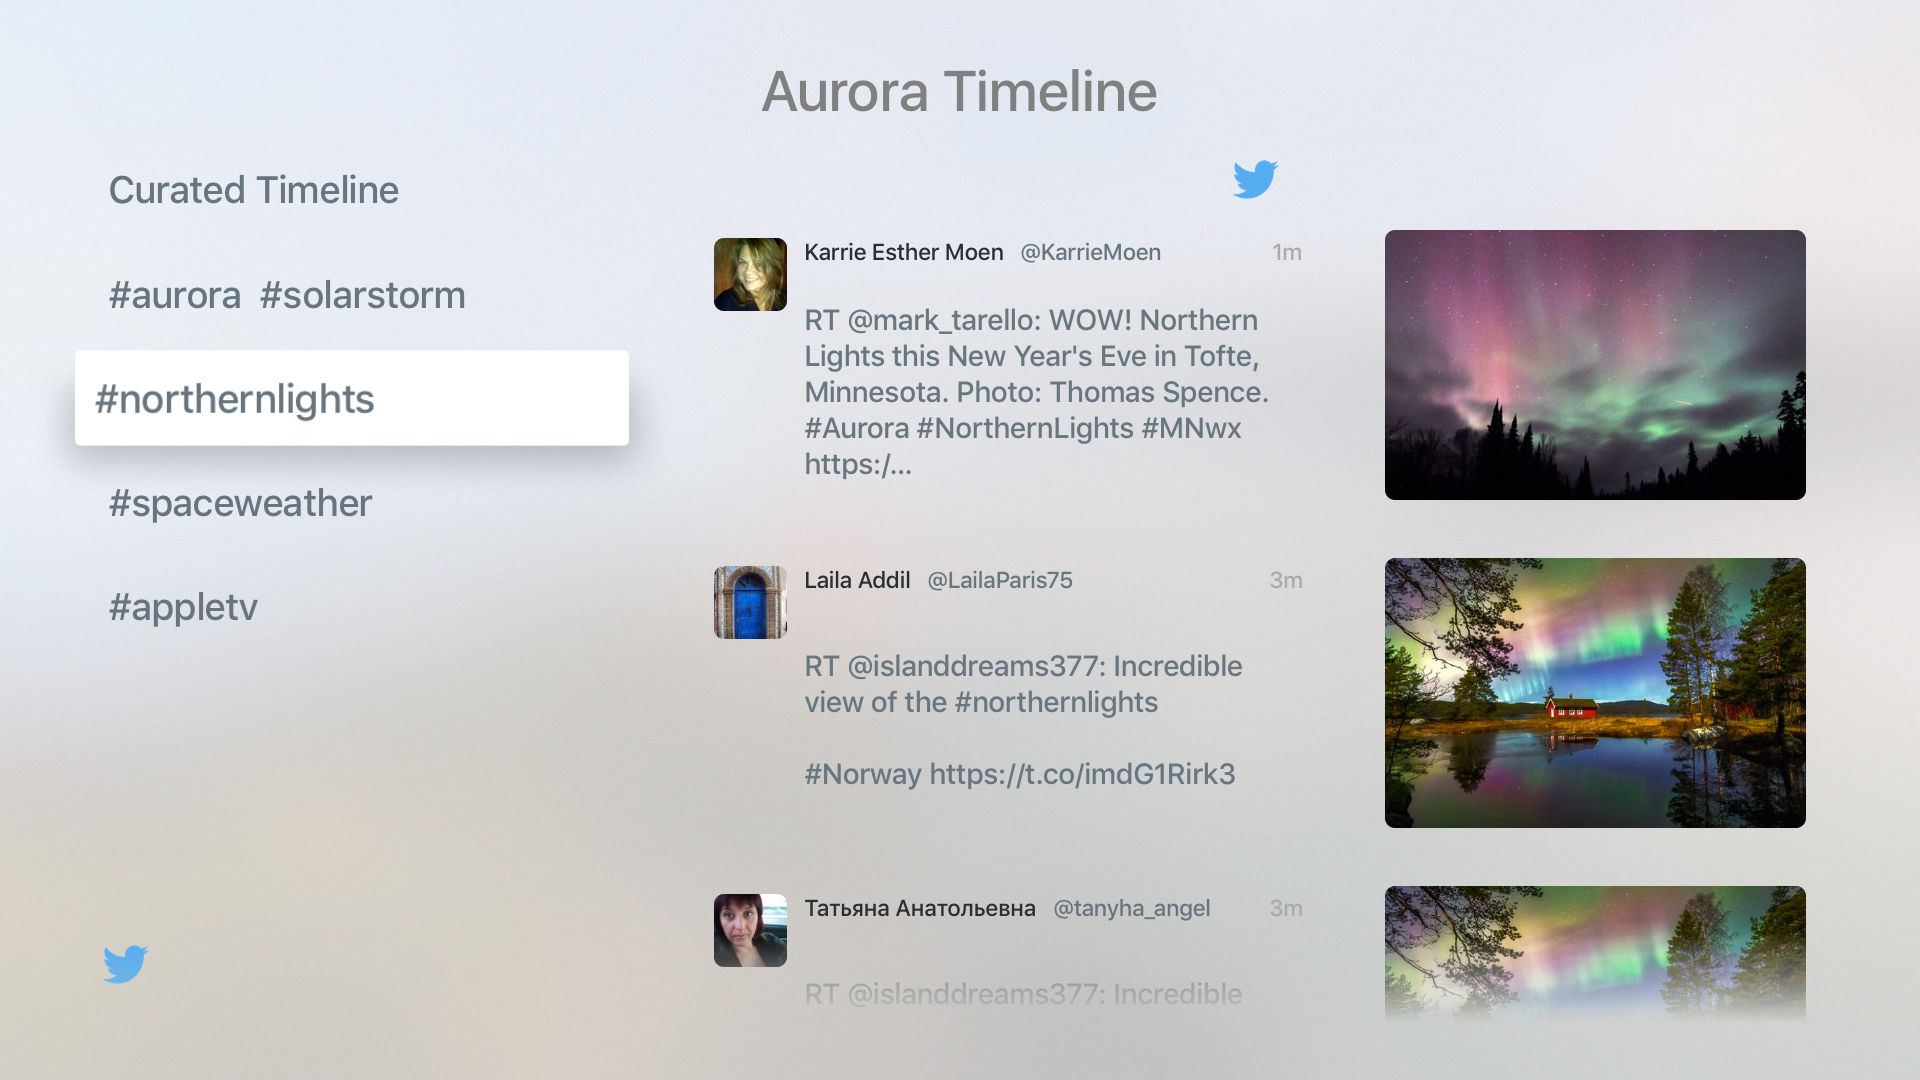The height and width of the screenshot is (1080, 1920).
Task: Click the Karrie Esther Moen name
Action: 903,252
